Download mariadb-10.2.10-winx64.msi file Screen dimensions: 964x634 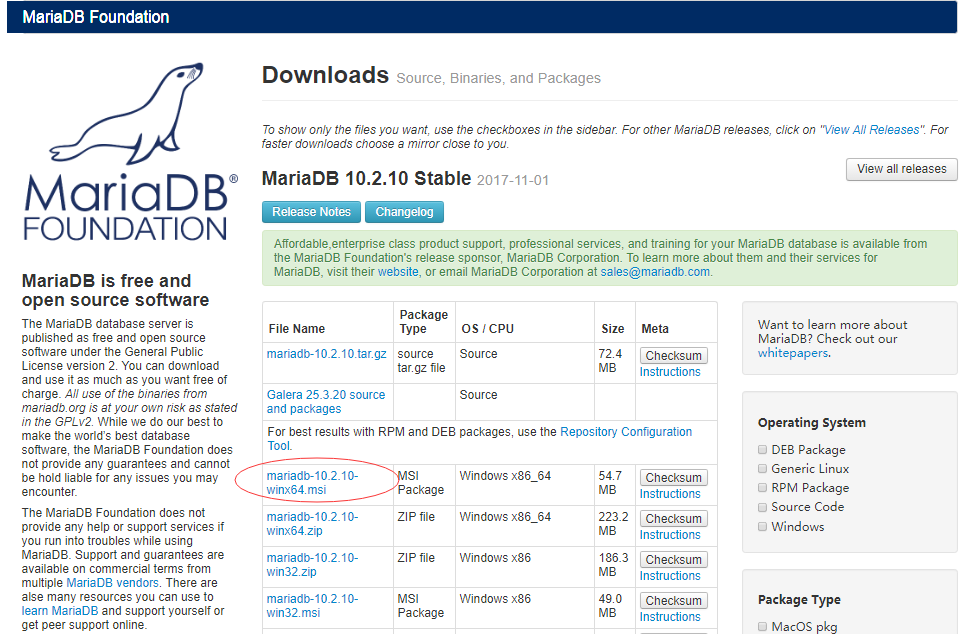click(311, 483)
